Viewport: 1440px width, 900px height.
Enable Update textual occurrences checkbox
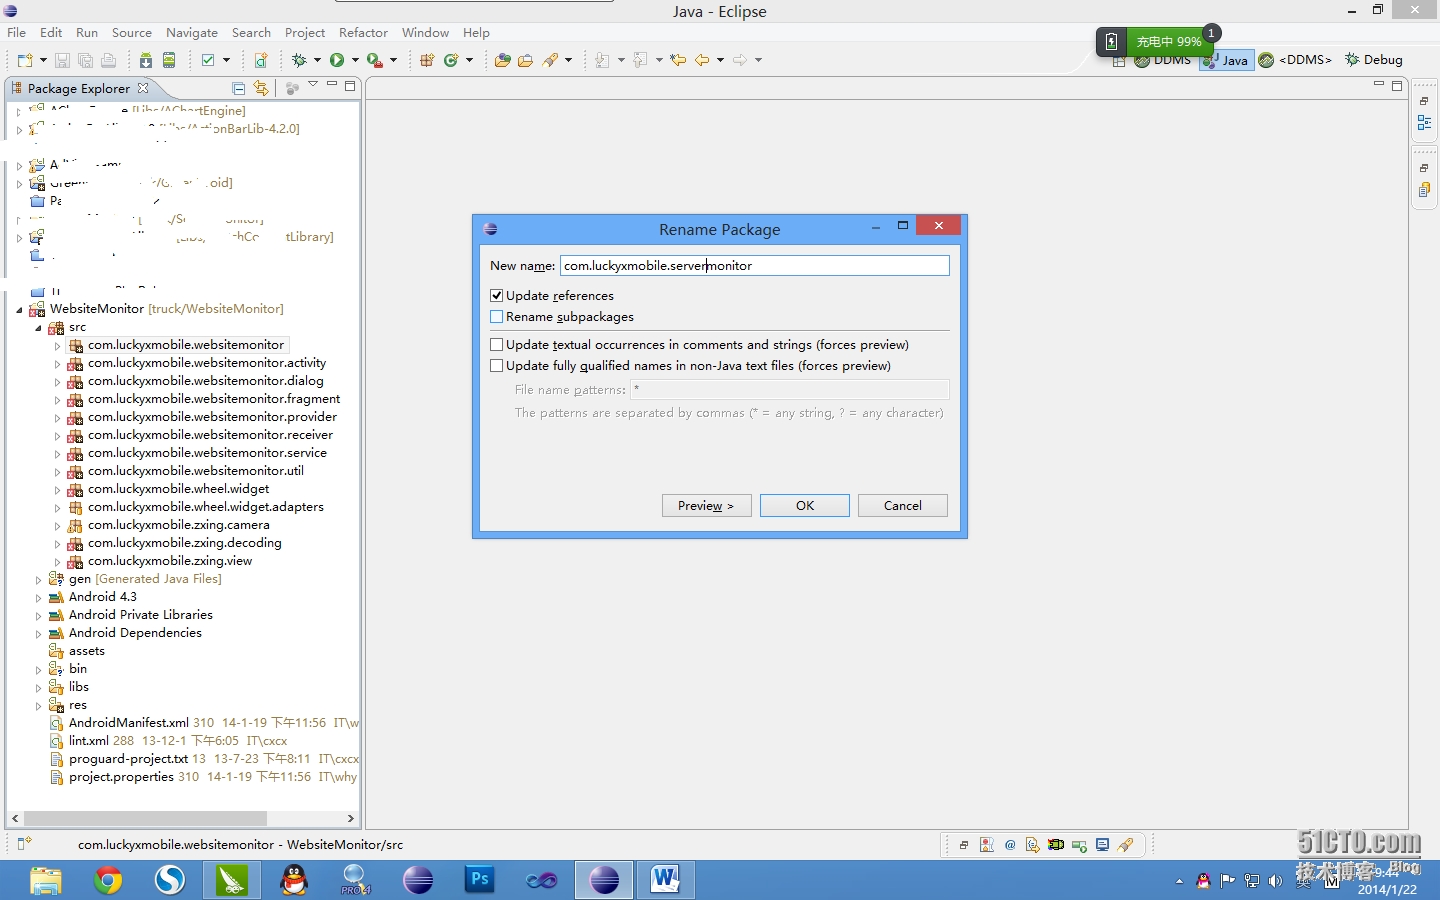497,345
